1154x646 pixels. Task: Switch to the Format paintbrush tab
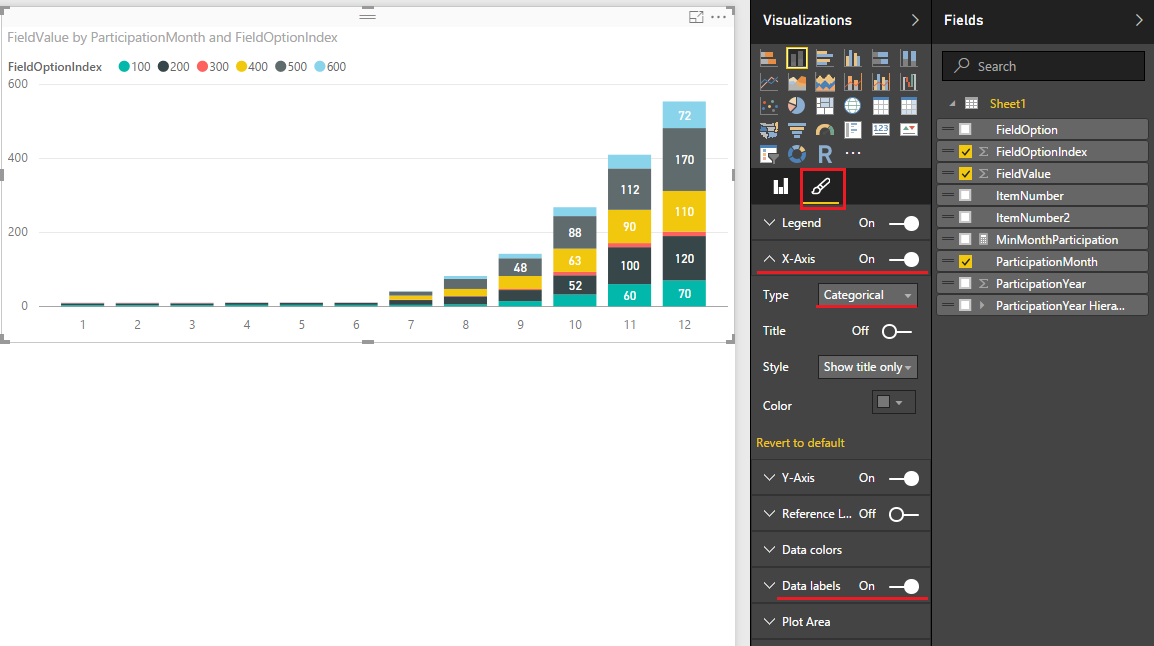click(x=821, y=187)
